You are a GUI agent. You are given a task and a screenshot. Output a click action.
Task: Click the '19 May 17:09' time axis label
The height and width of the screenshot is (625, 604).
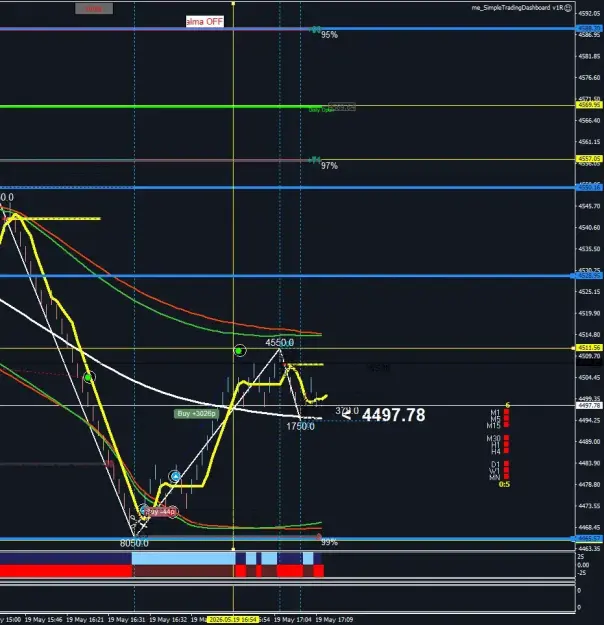click(x=334, y=619)
